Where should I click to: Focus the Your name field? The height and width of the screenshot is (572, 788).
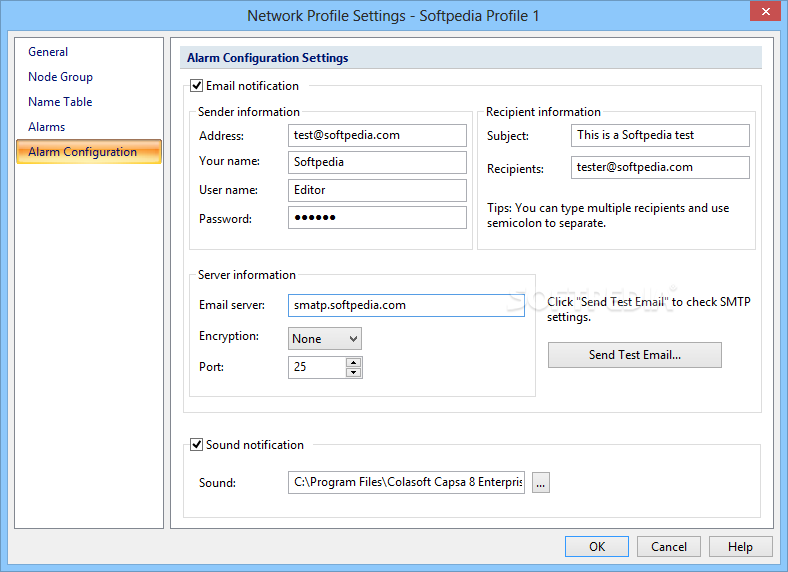pos(377,162)
